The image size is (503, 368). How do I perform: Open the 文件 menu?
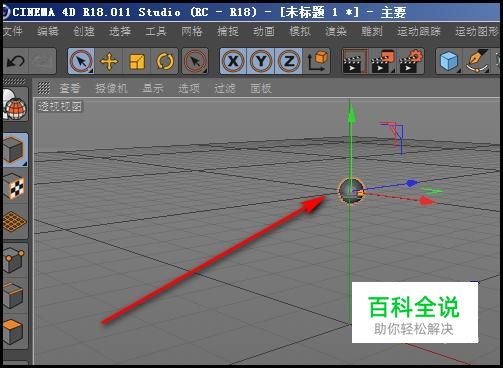(x=13, y=32)
